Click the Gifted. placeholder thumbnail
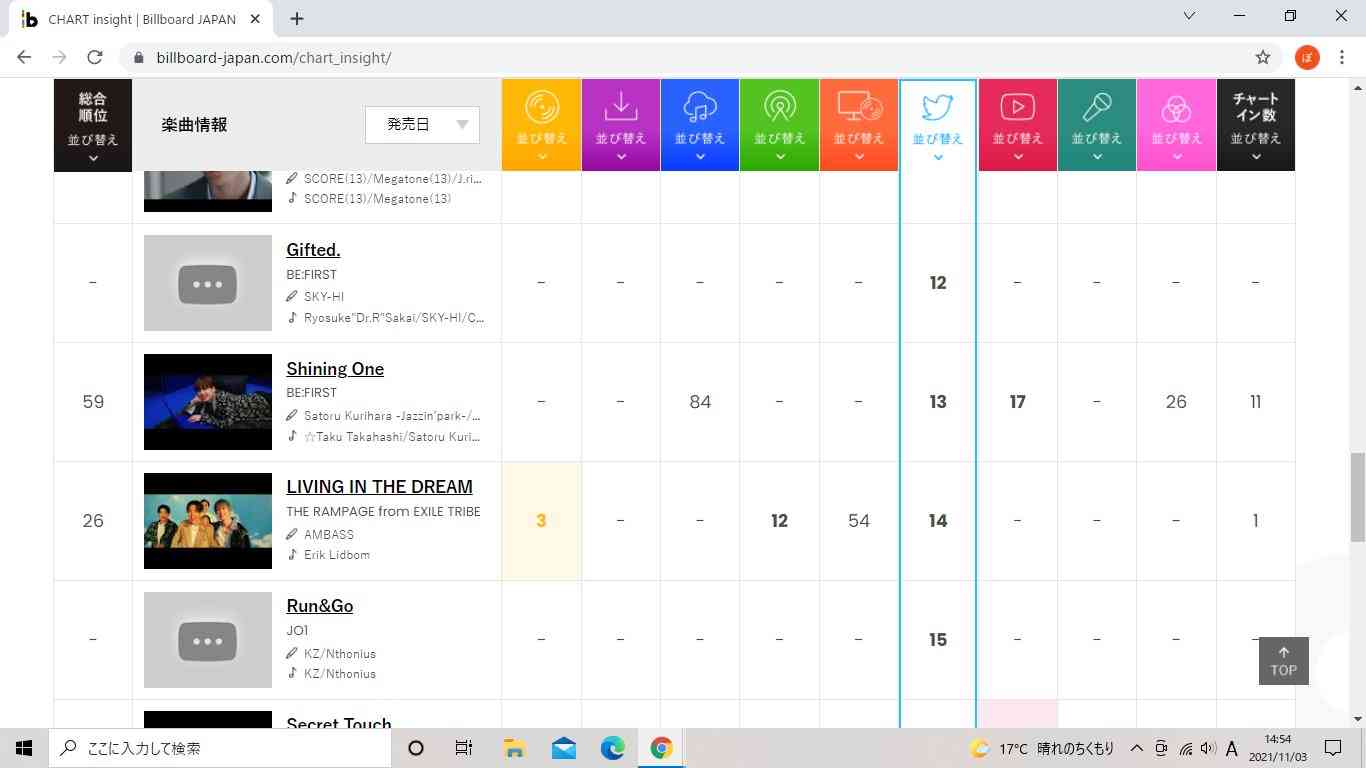Screen dimensions: 1366x768 coord(208,283)
